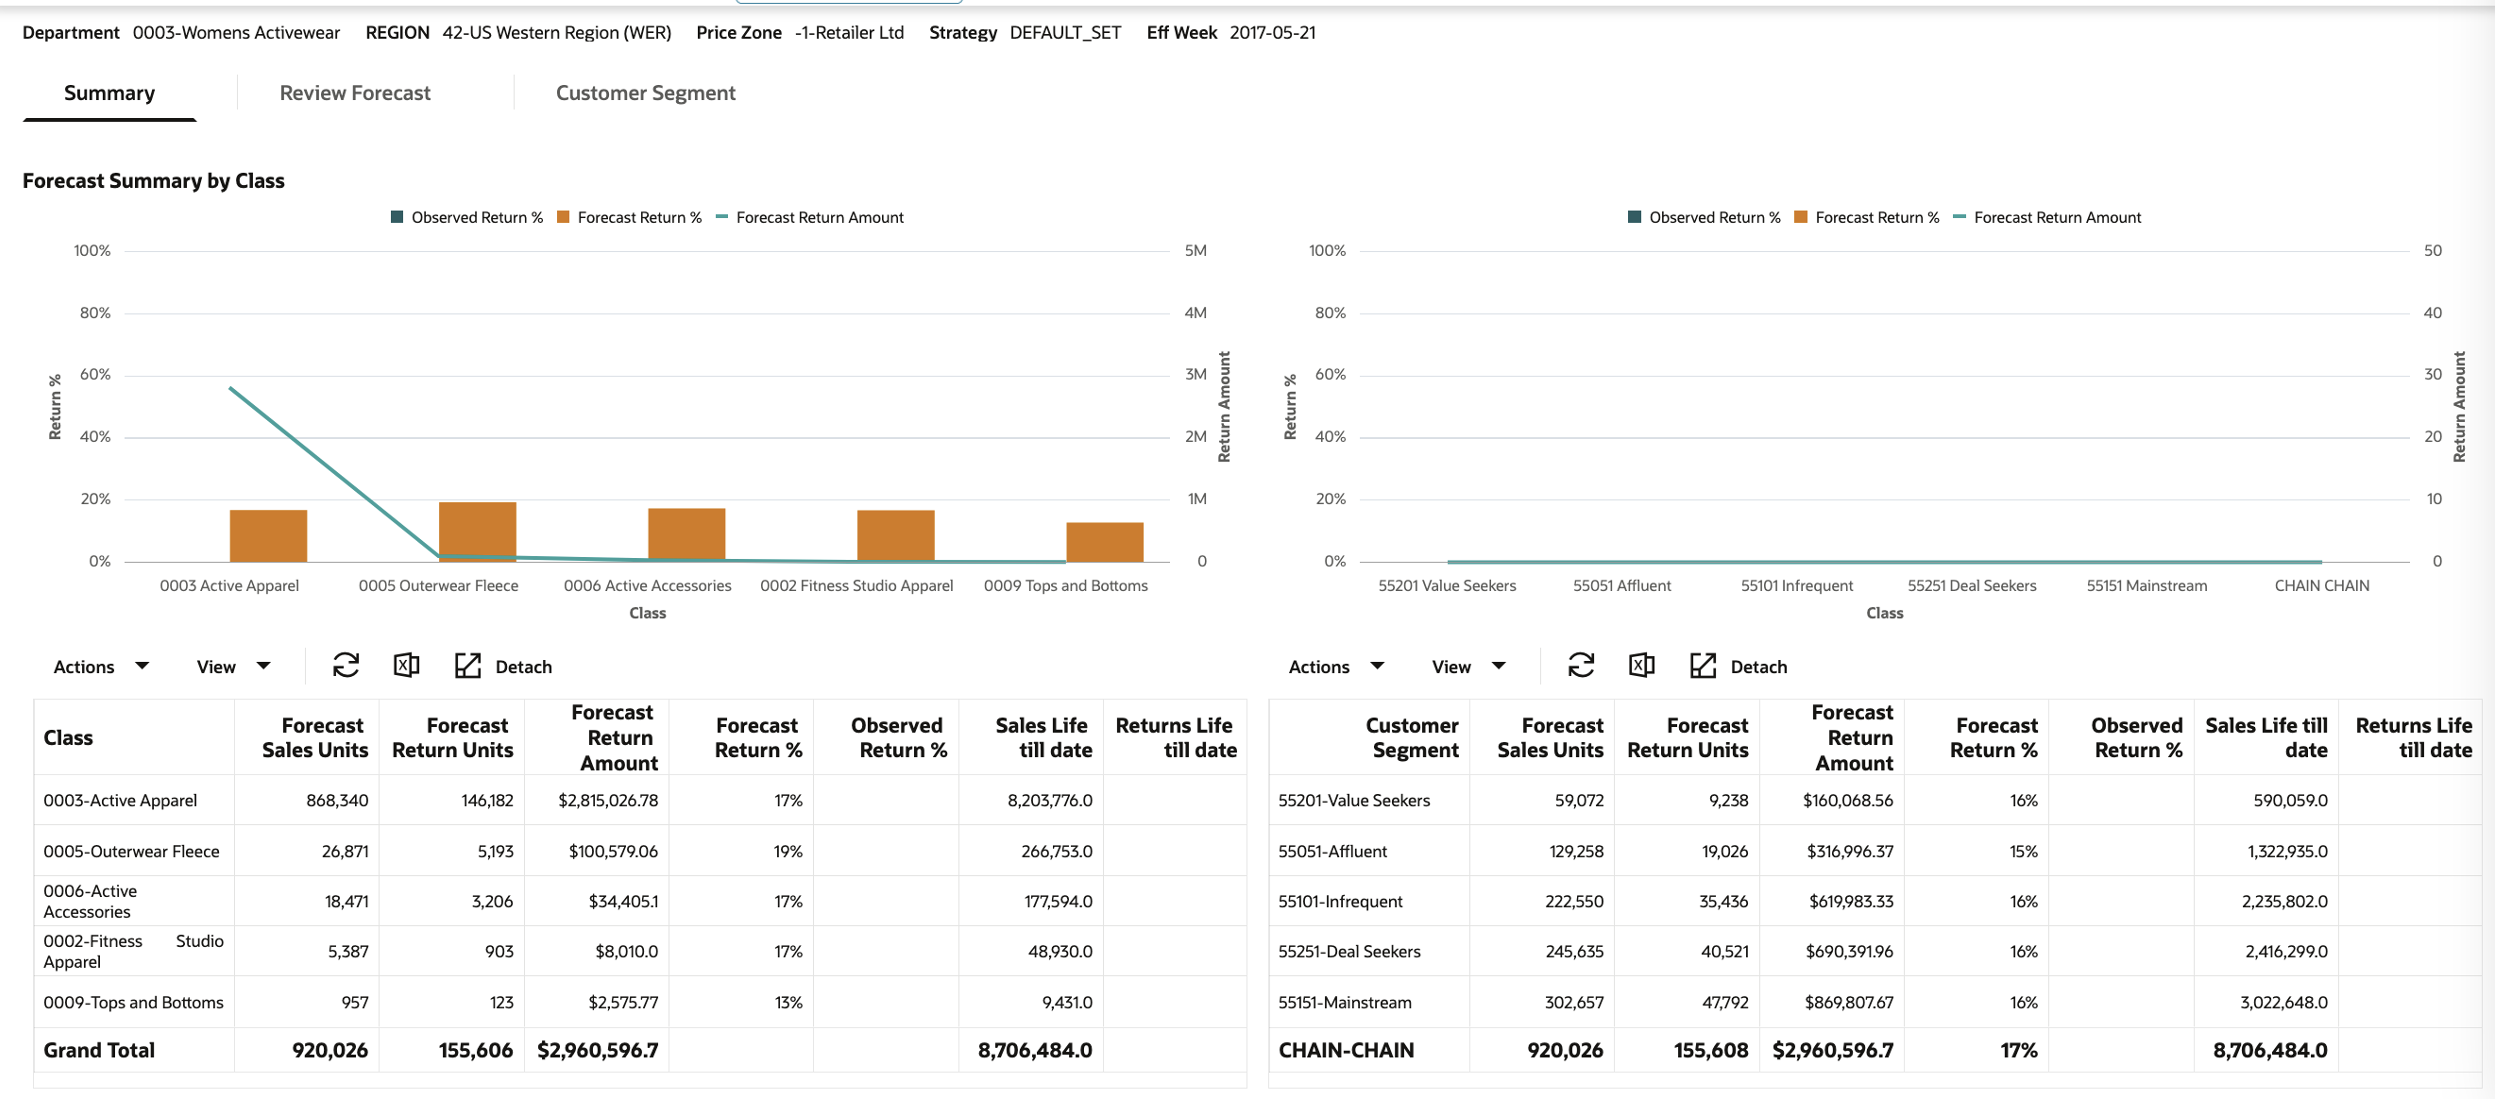Toggle Forecast Return % legend in left chart
The image size is (2500, 1104).
pyautogui.click(x=629, y=218)
